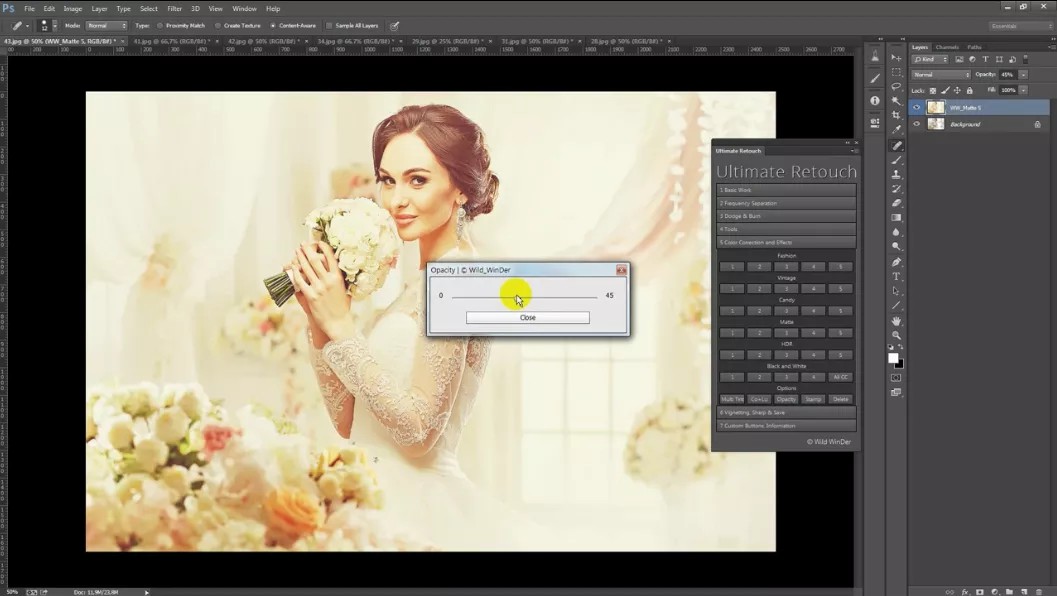Select the Crop tool
The height and width of the screenshot is (596, 1057).
[897, 115]
